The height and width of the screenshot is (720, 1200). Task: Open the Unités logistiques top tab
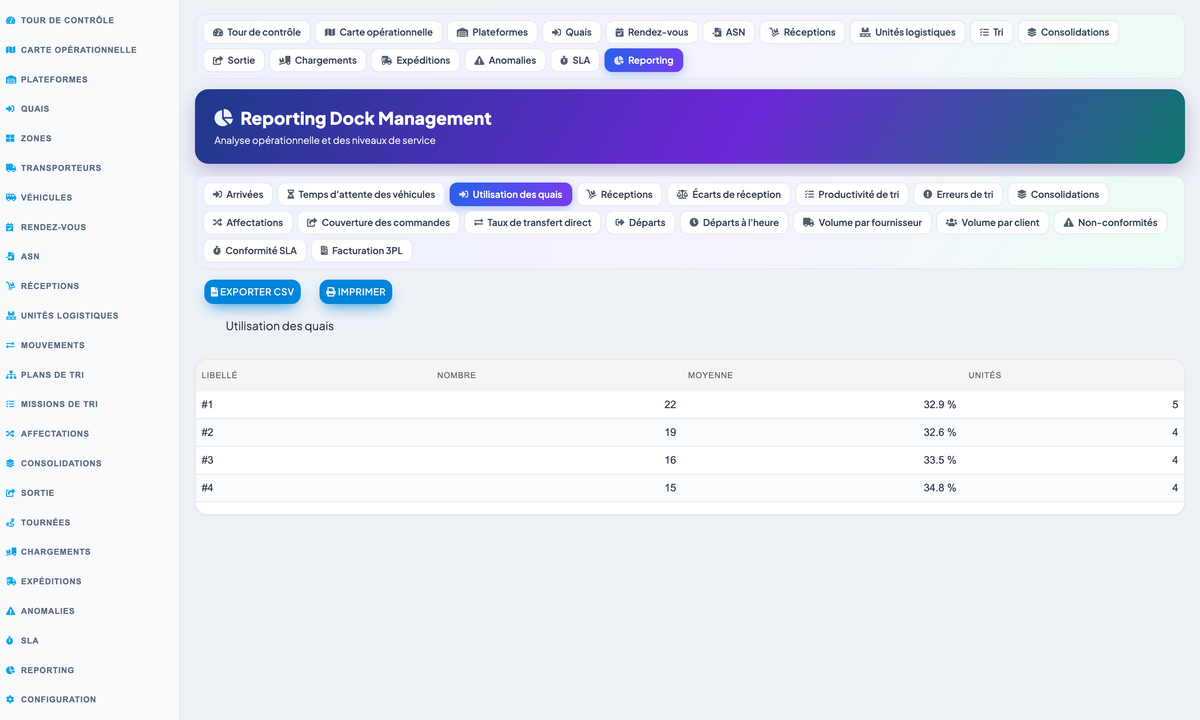(x=908, y=32)
